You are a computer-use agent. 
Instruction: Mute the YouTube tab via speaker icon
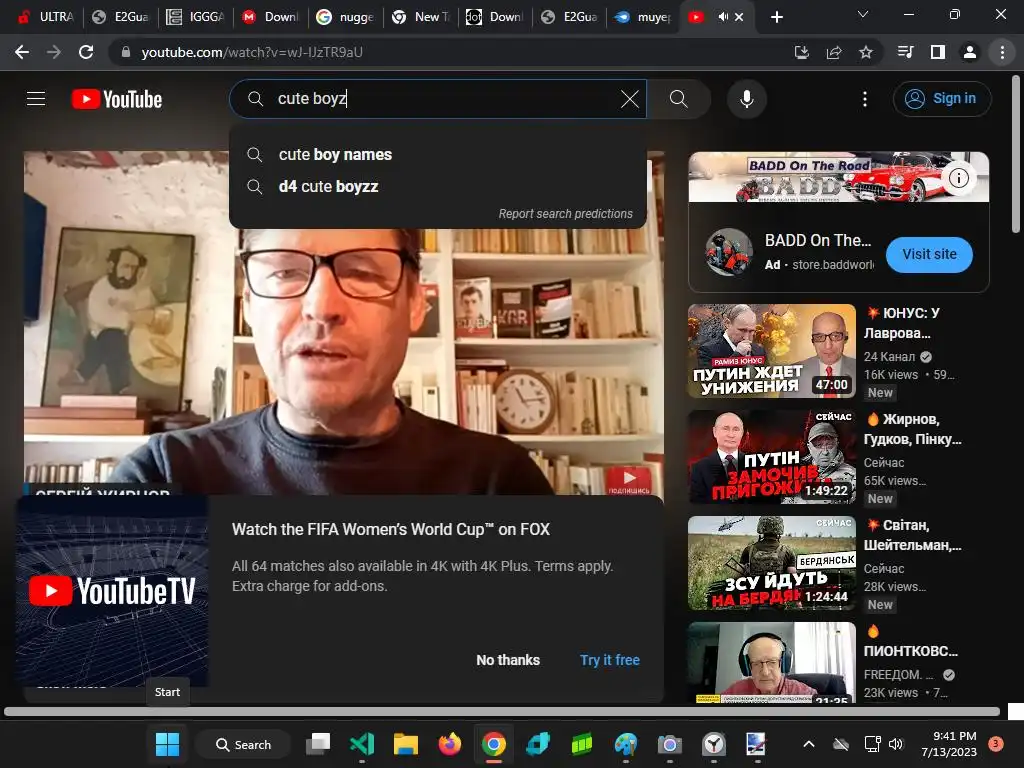pos(723,17)
